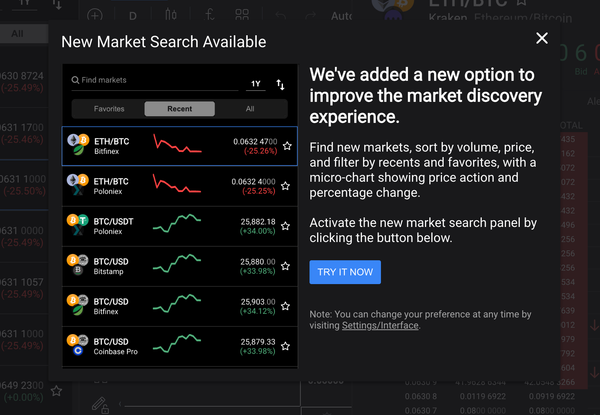Click the background All tab in sidebar
The width and height of the screenshot is (600, 415).
pyautogui.click(x=17, y=34)
